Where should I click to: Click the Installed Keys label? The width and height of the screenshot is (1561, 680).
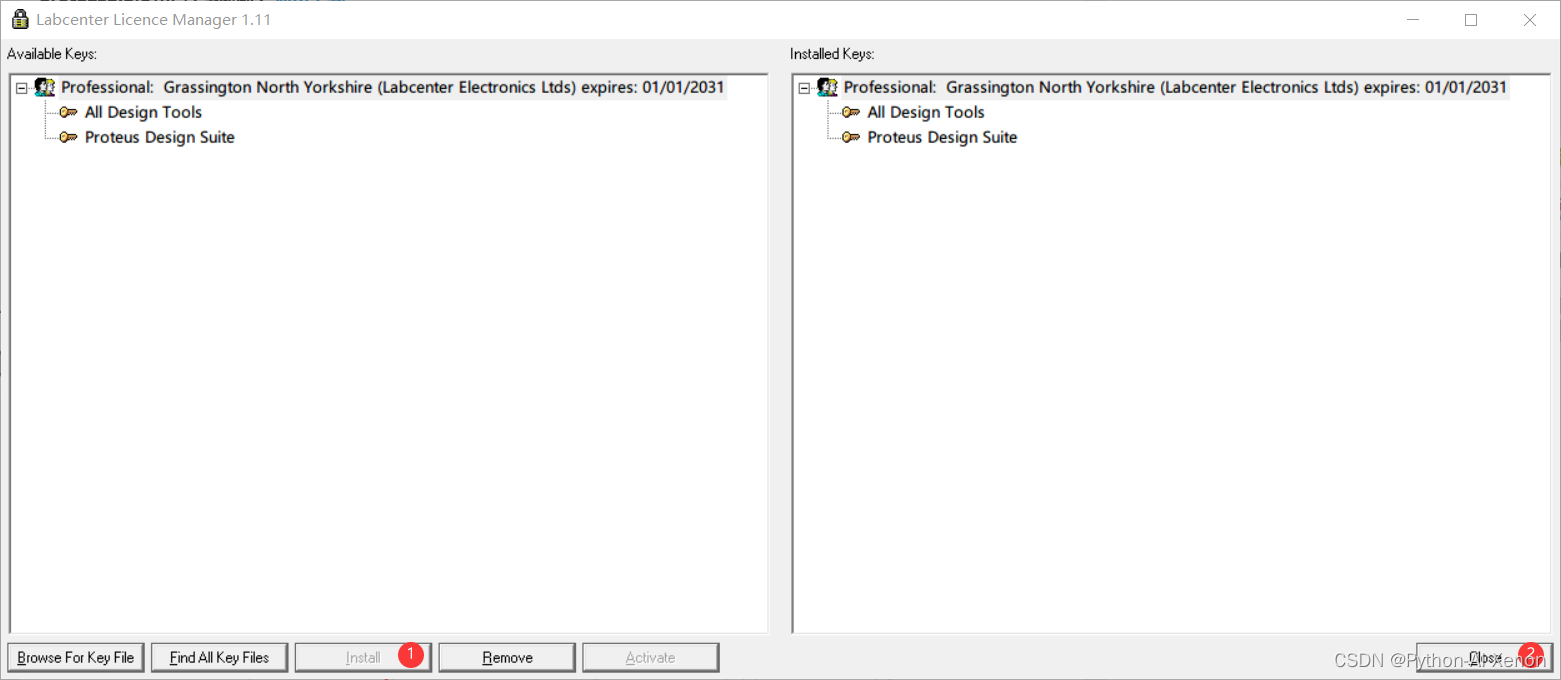tap(832, 54)
